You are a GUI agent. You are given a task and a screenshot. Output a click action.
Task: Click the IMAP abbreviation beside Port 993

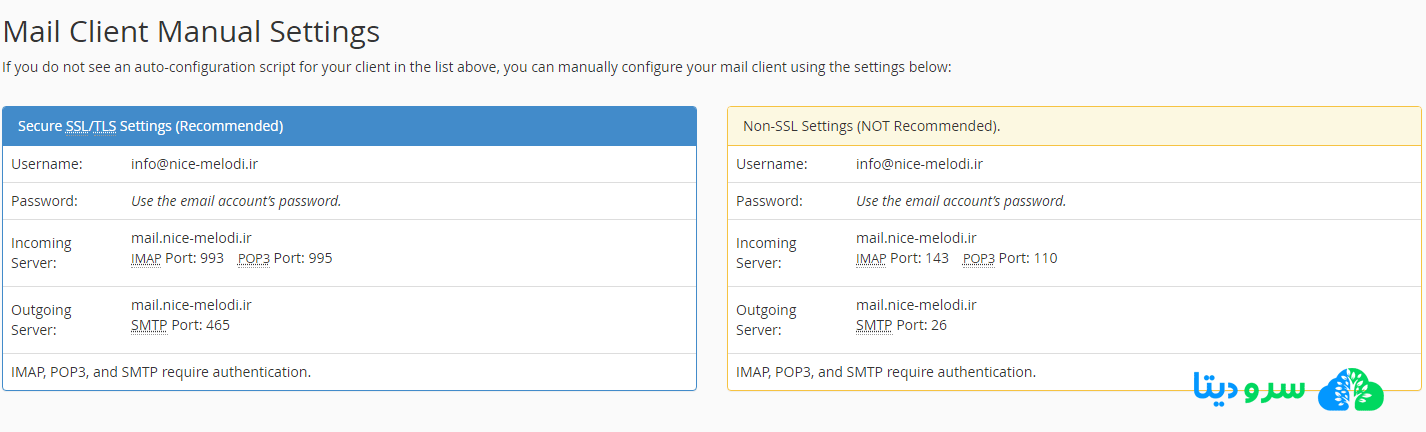tap(146, 258)
